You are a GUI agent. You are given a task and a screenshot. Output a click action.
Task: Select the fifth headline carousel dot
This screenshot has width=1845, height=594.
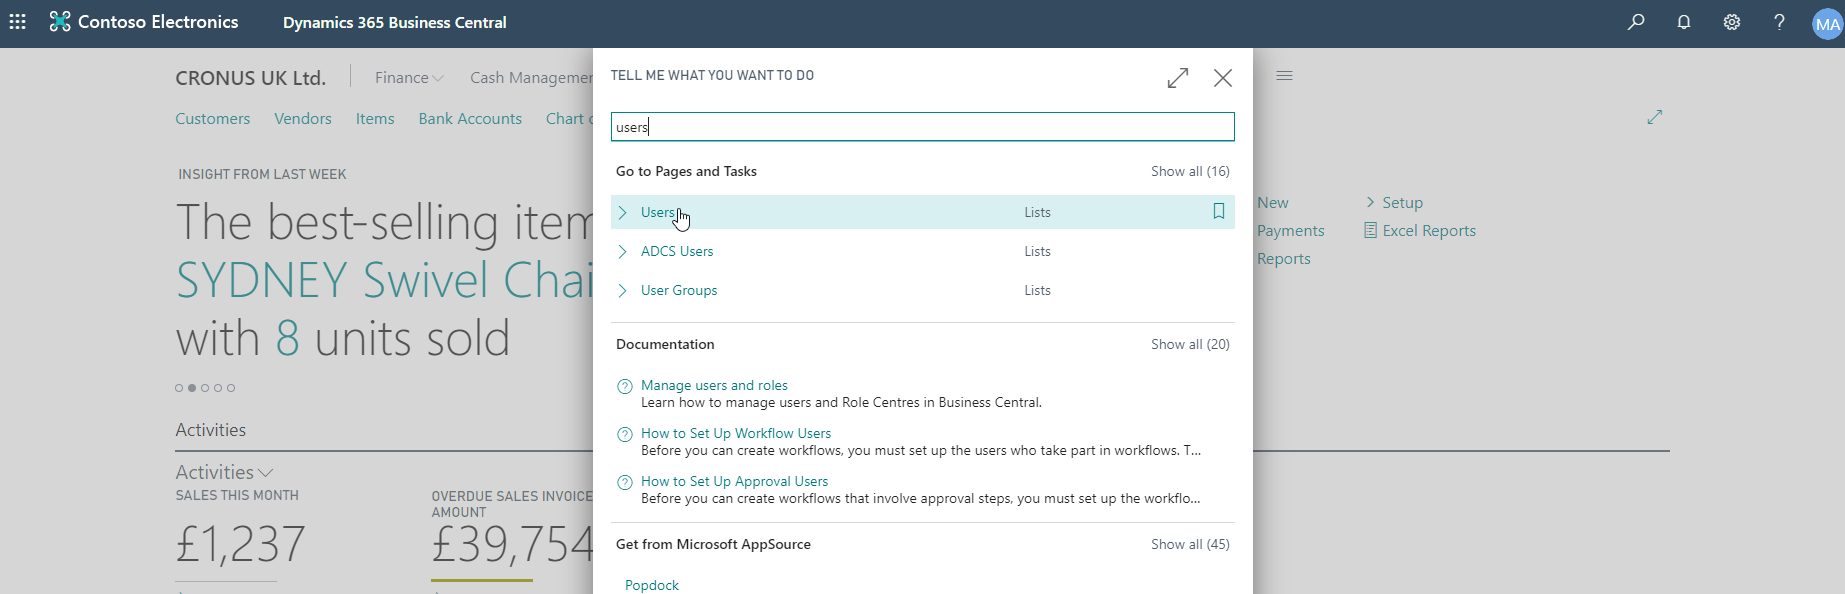click(x=231, y=388)
